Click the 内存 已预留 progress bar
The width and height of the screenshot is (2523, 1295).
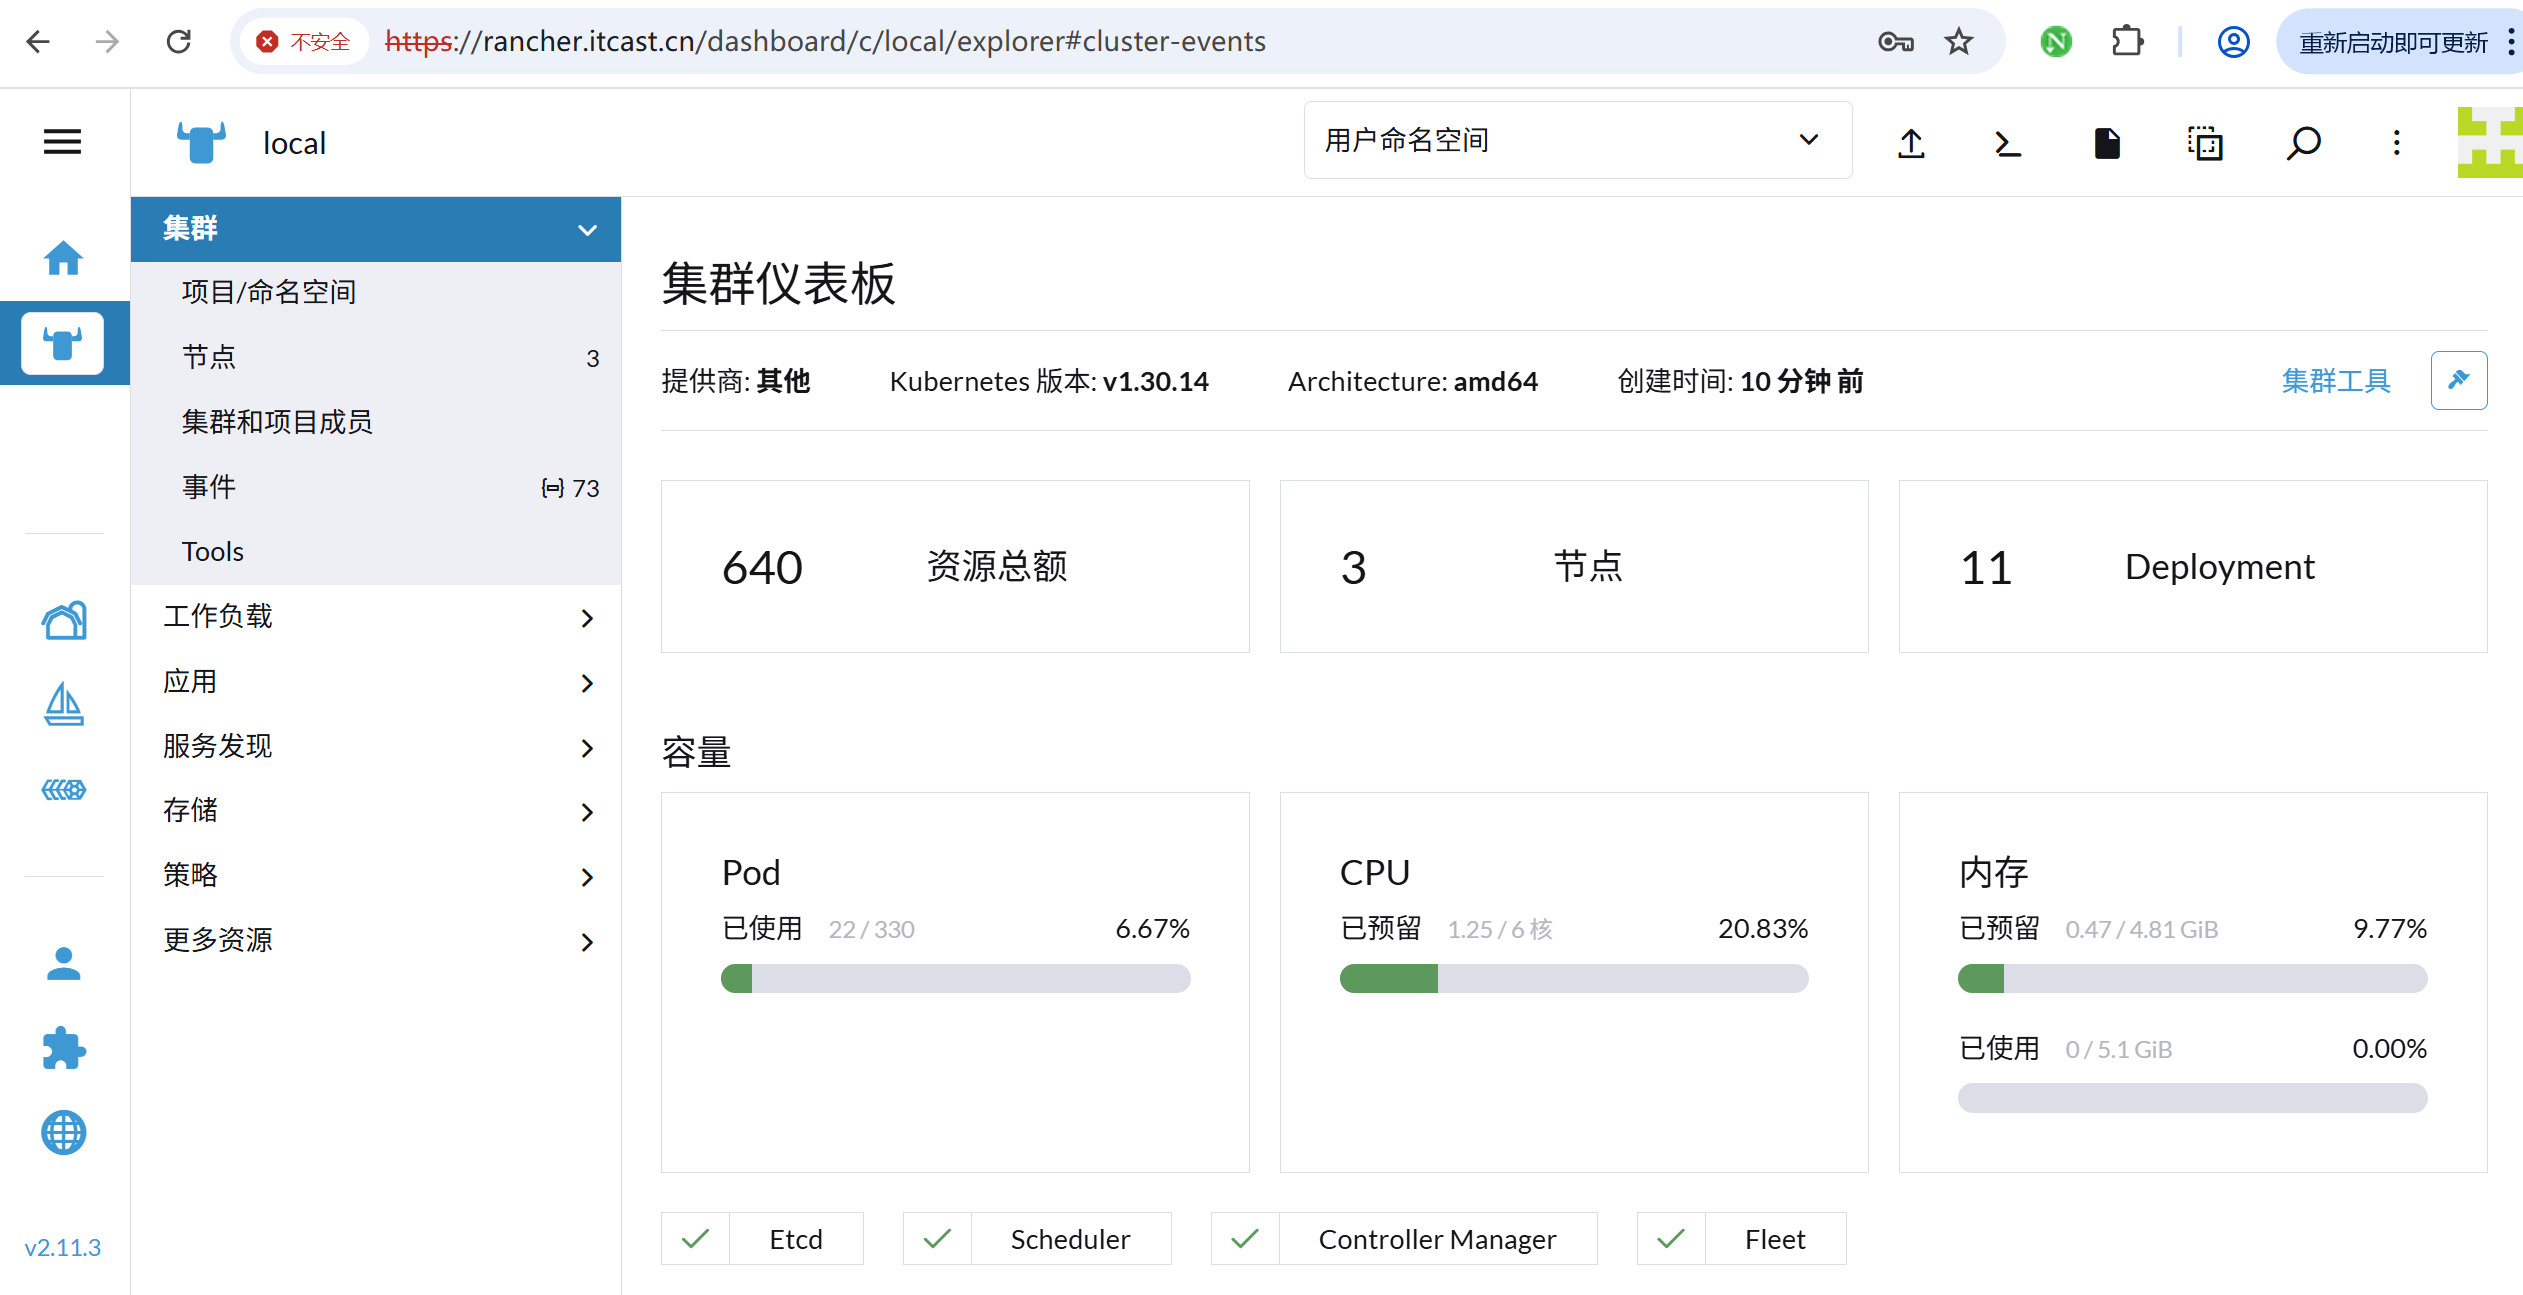point(2193,978)
